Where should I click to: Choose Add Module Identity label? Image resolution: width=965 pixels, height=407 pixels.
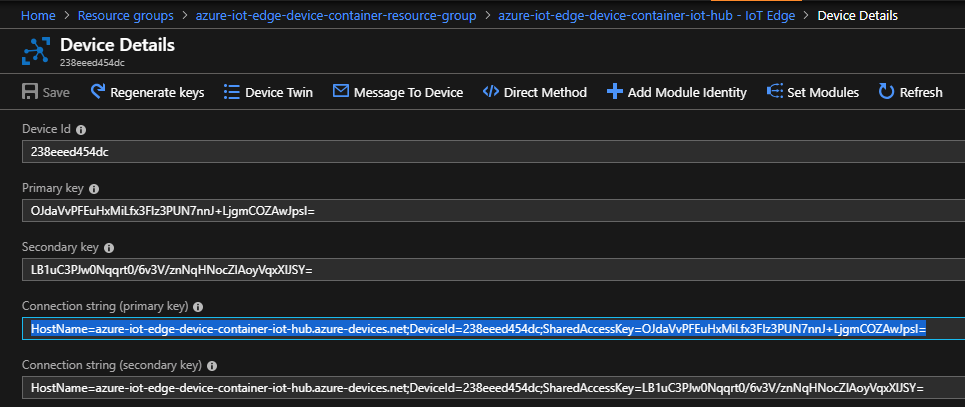point(687,92)
